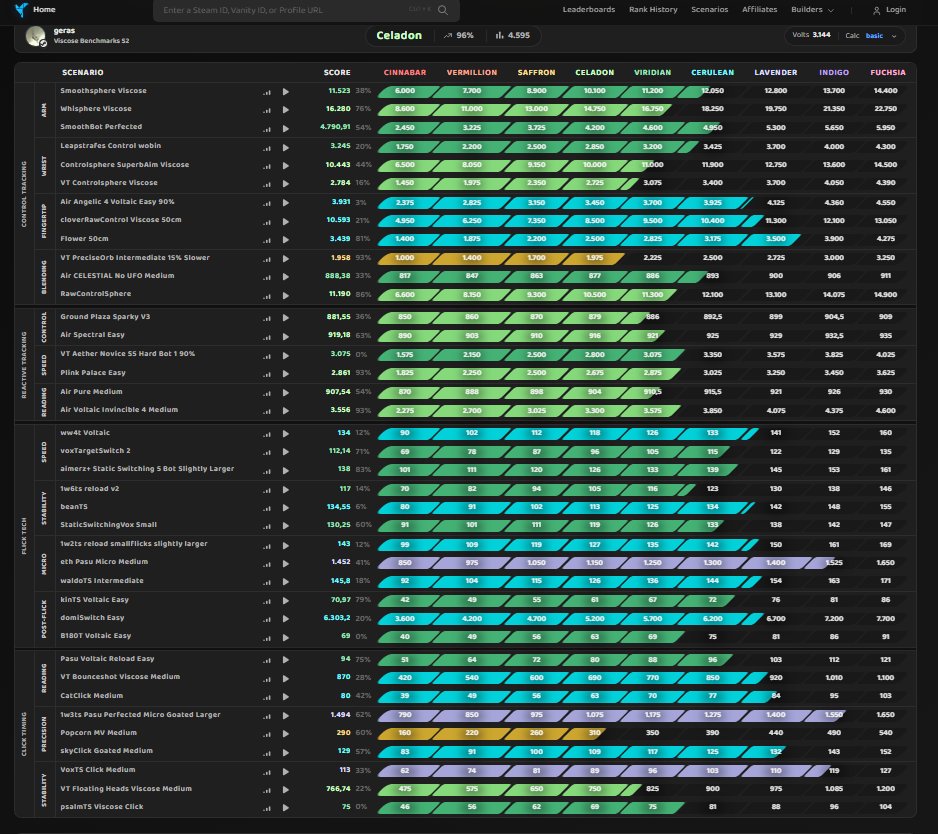
Task: Click the 96% rank progress stat
Action: [x=458, y=36]
